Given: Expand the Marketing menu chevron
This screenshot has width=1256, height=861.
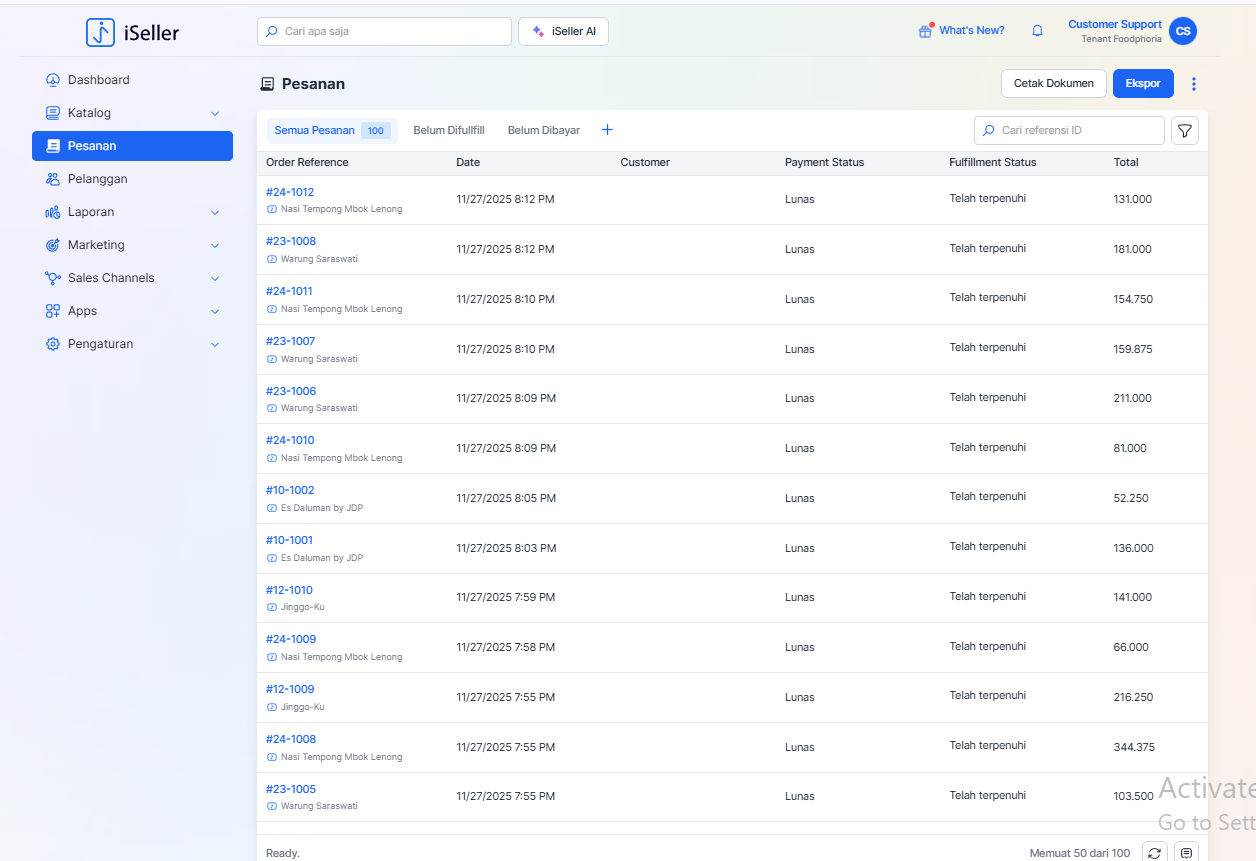Looking at the screenshot, I should coord(215,246).
